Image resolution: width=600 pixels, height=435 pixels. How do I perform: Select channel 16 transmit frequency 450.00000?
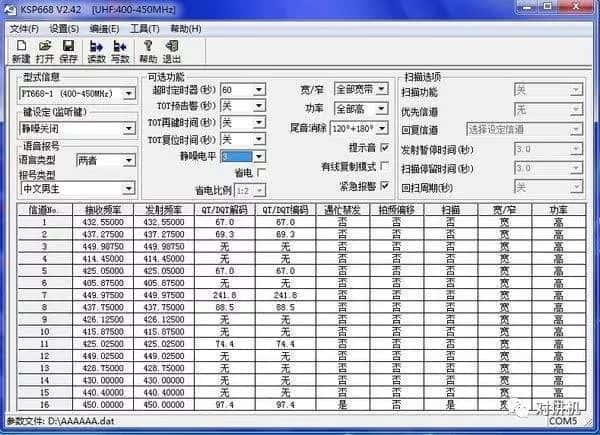164,405
